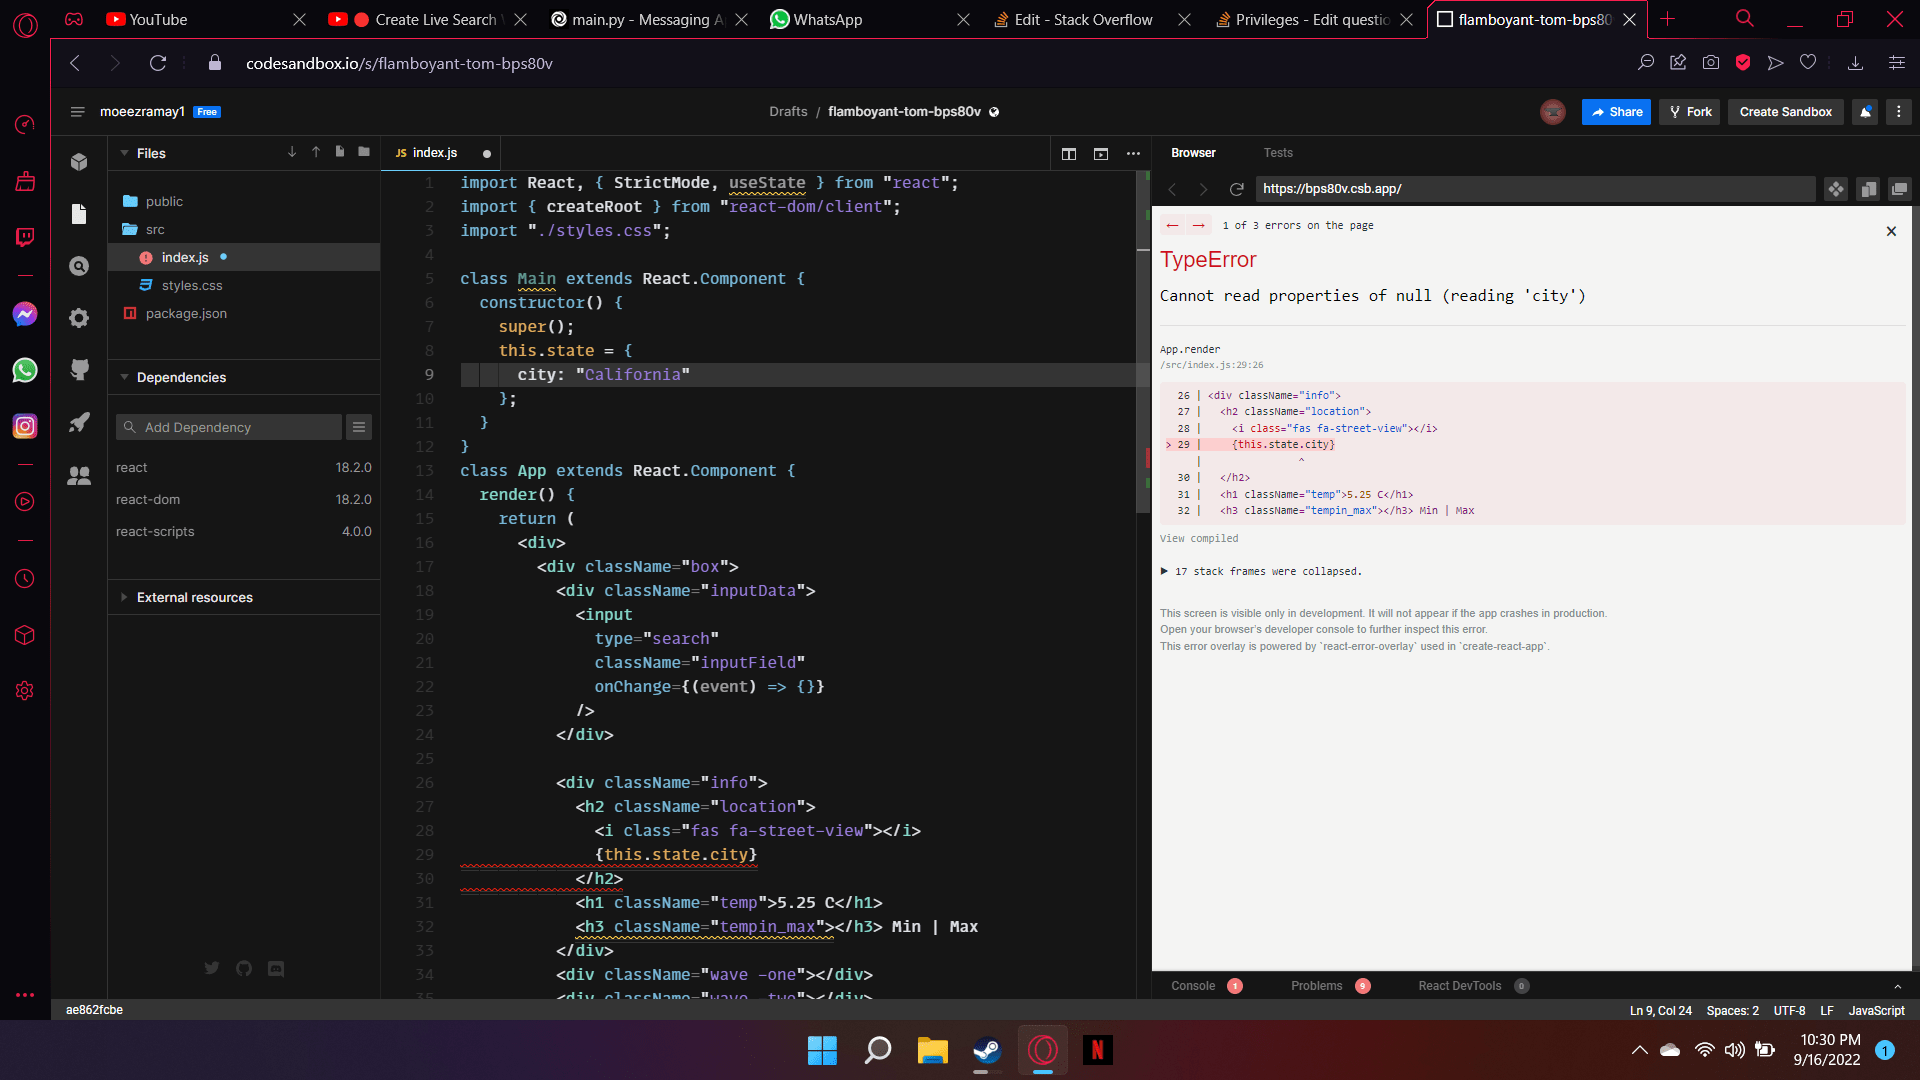
Task: Click the Fork button
Action: (1690, 112)
